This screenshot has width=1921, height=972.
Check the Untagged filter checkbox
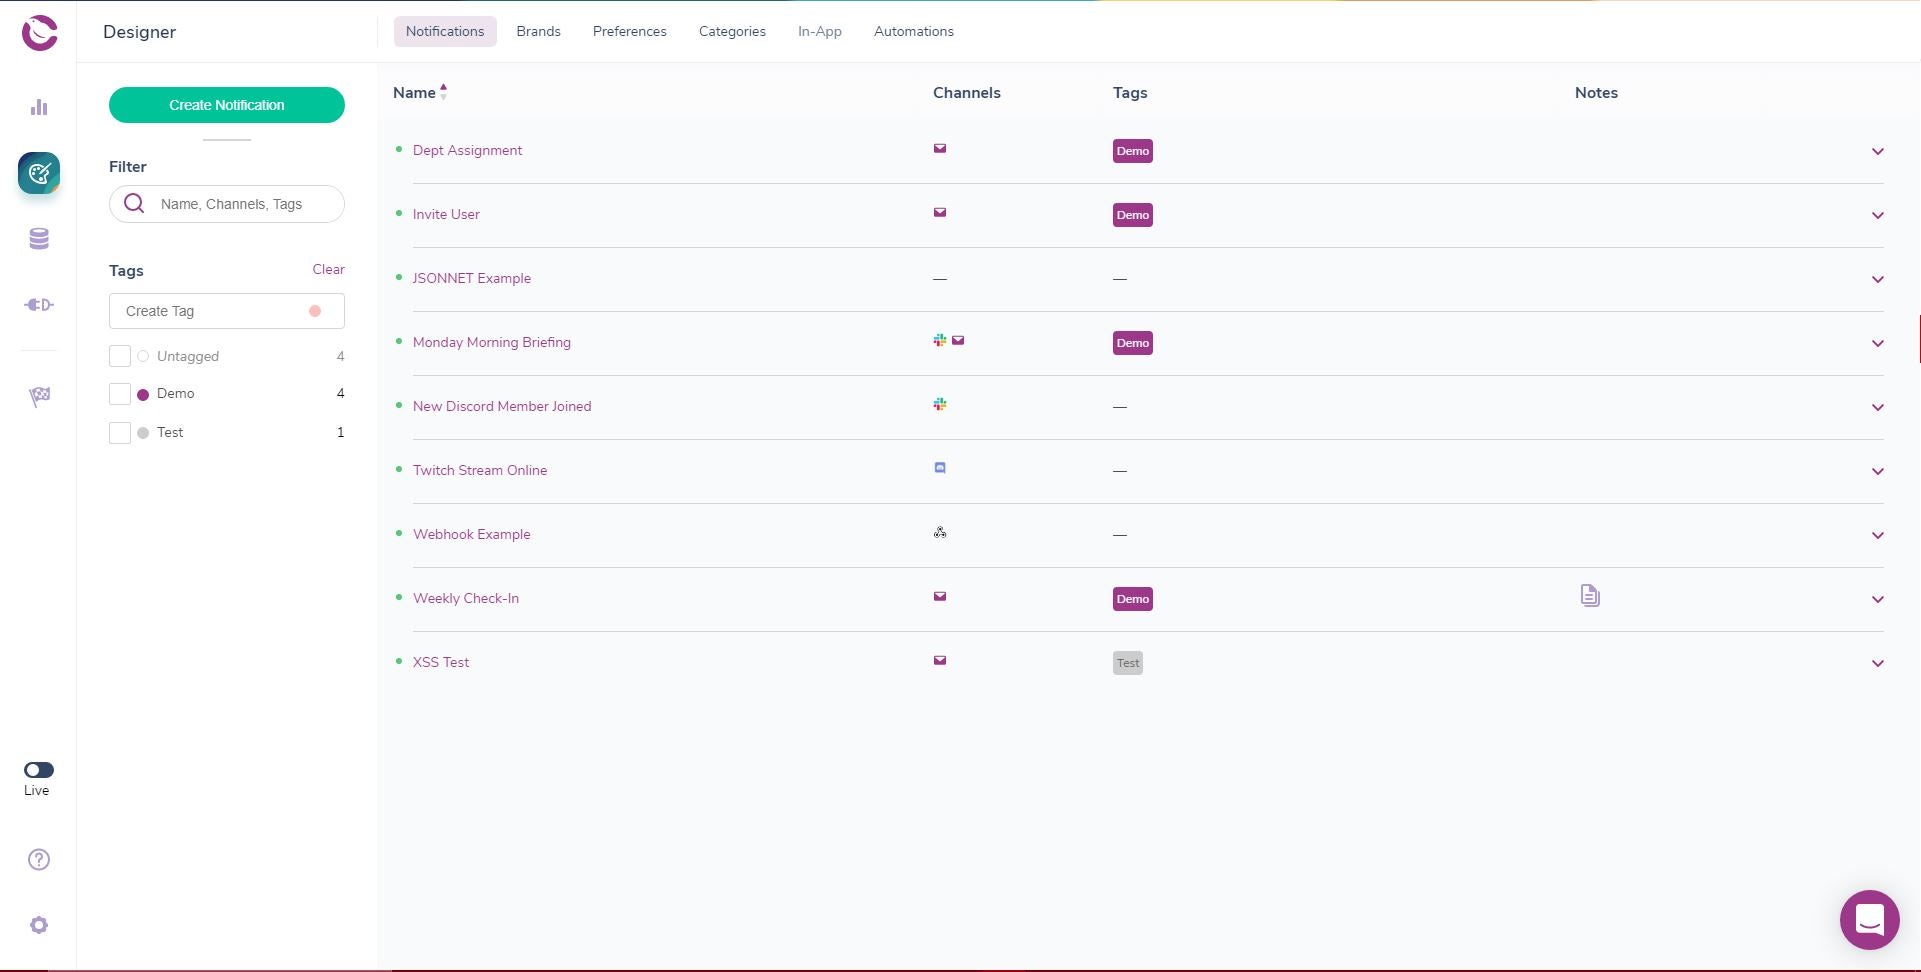point(120,356)
